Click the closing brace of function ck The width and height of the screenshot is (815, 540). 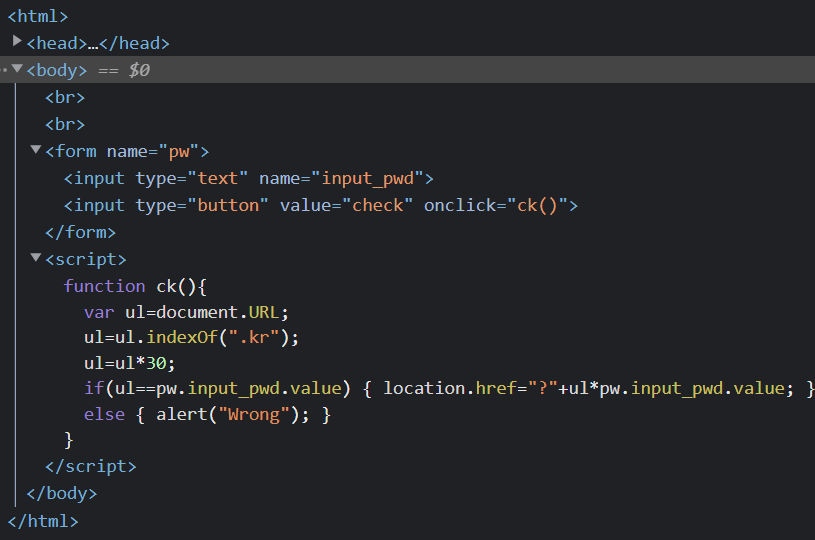coord(69,440)
